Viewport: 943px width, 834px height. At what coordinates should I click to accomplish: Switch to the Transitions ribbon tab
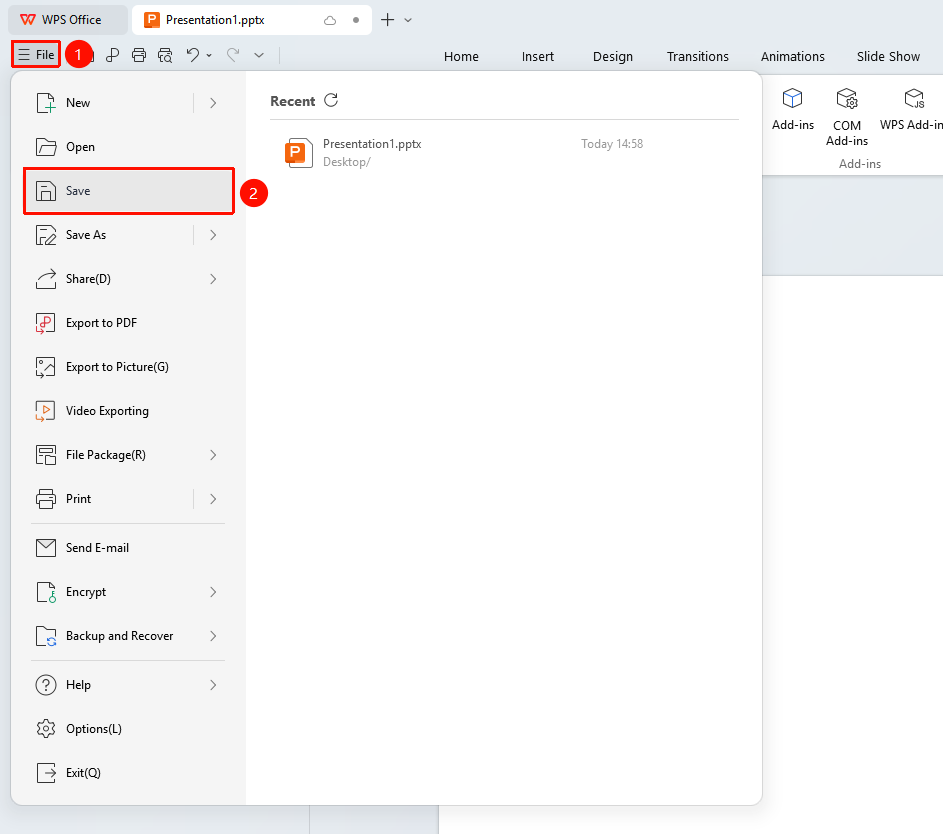click(x=698, y=57)
